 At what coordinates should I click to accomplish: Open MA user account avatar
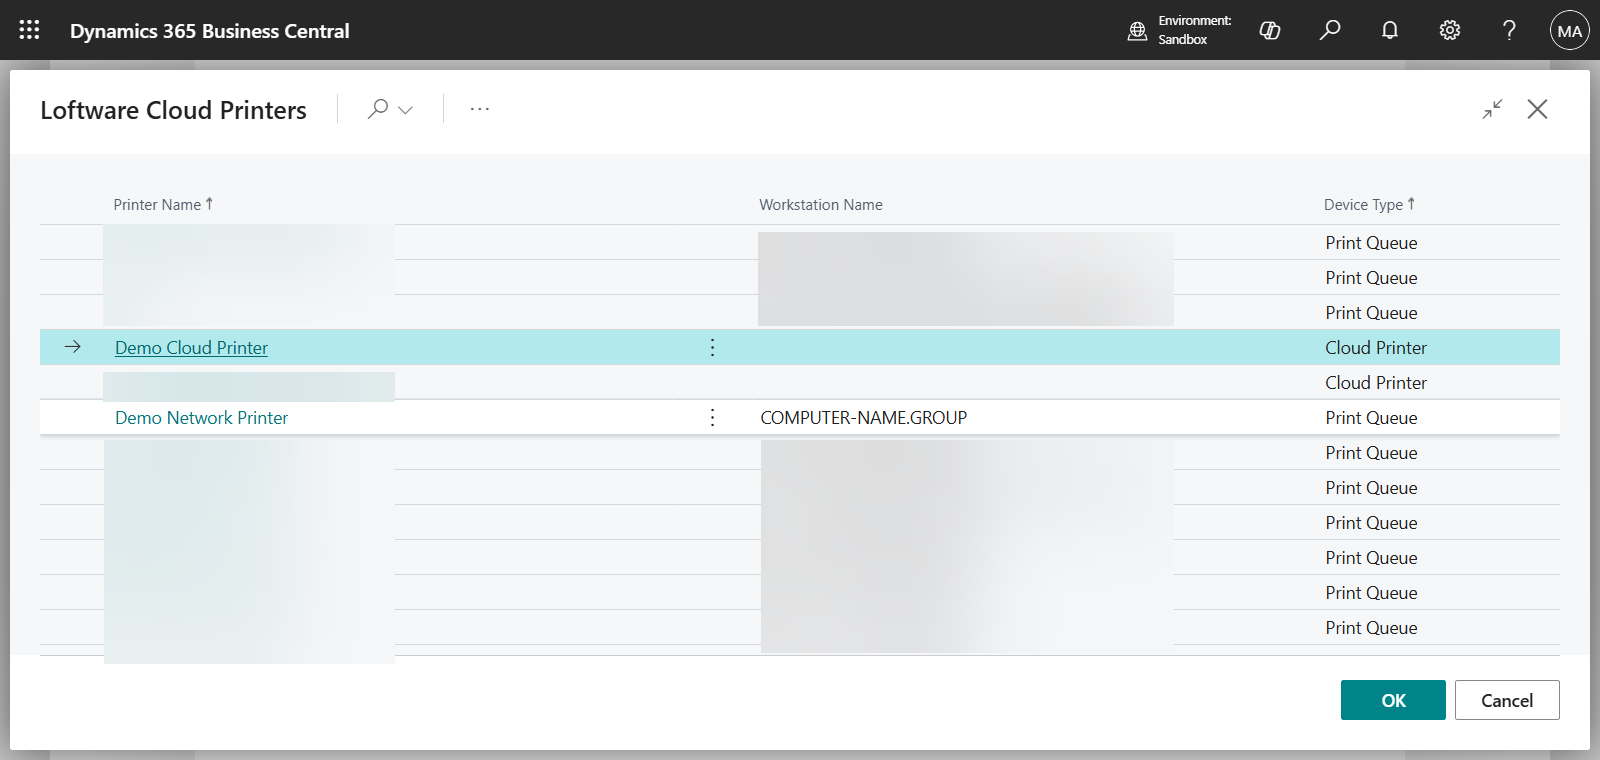click(x=1569, y=31)
